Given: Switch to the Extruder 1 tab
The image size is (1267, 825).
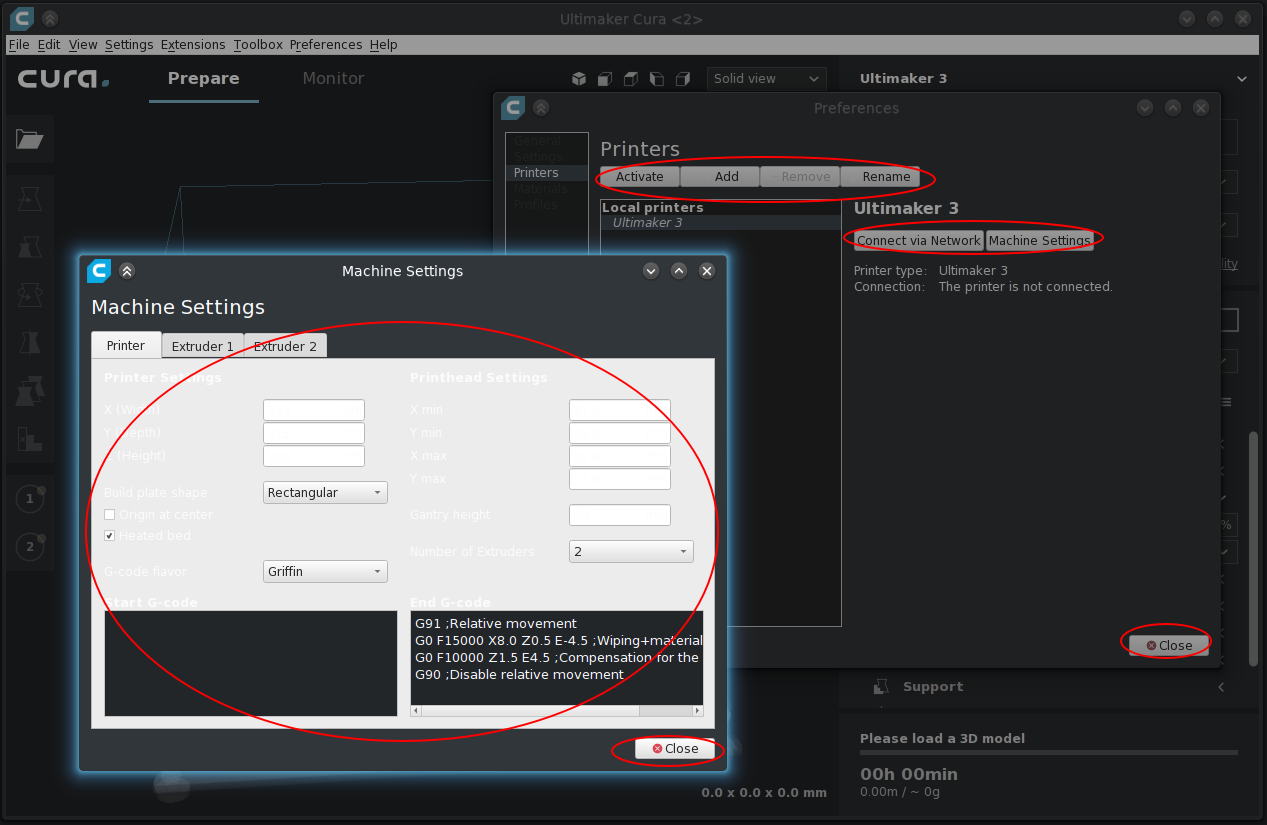Looking at the screenshot, I should click(203, 346).
